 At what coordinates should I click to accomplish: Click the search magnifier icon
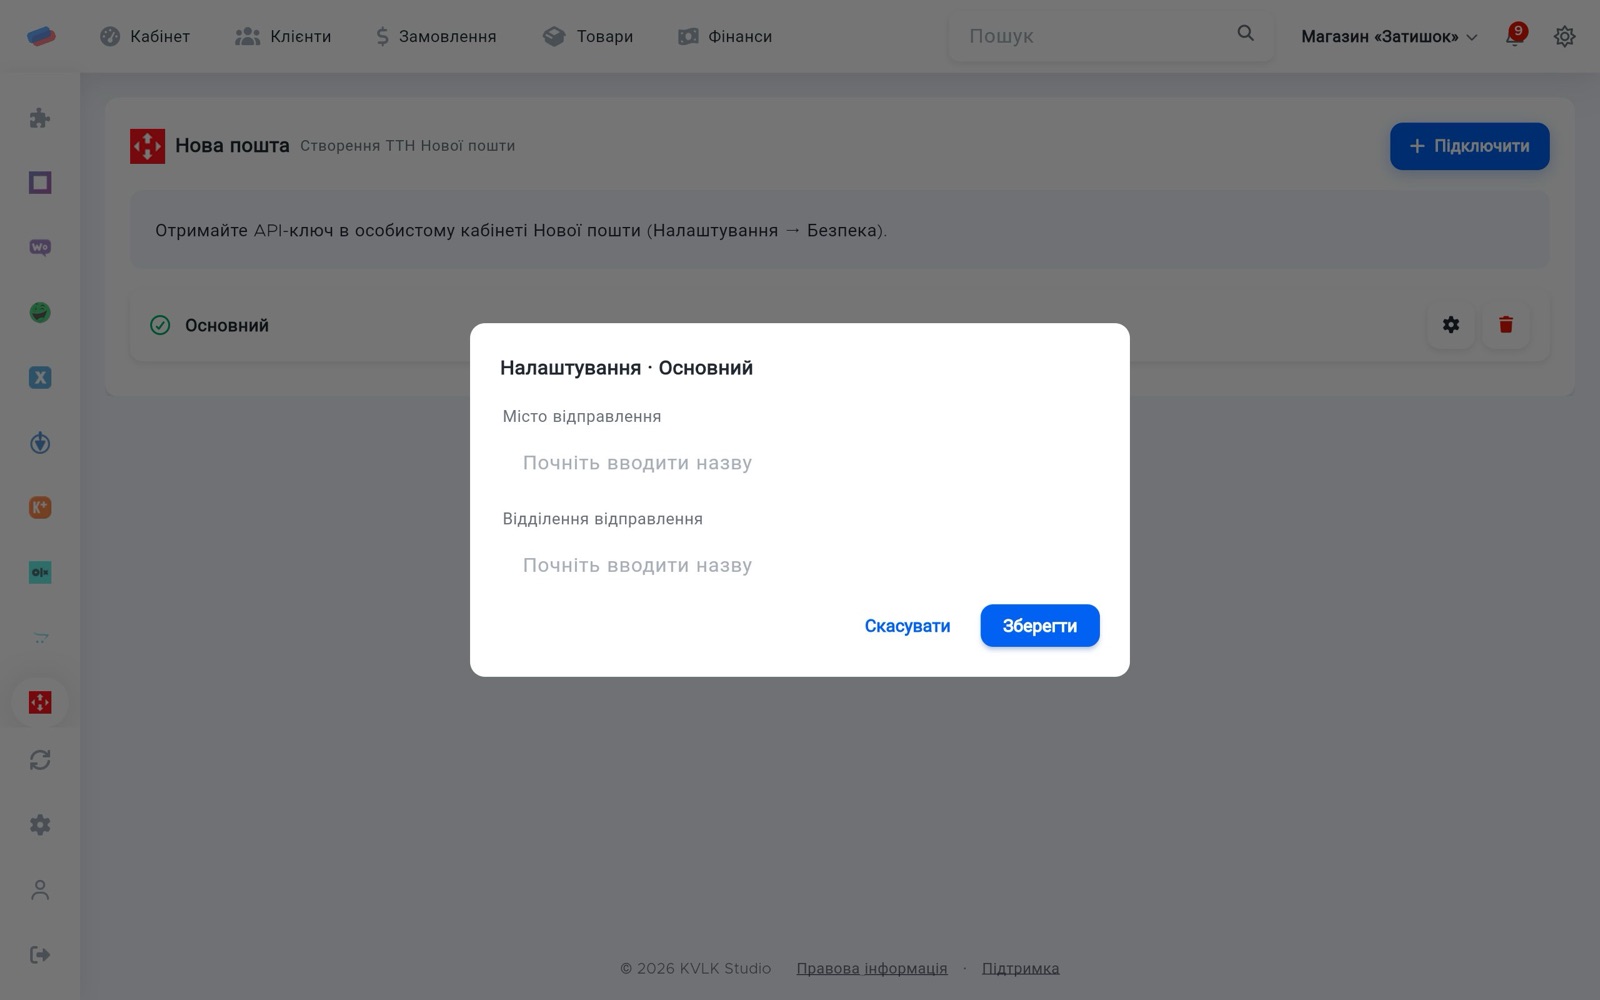[1245, 34]
